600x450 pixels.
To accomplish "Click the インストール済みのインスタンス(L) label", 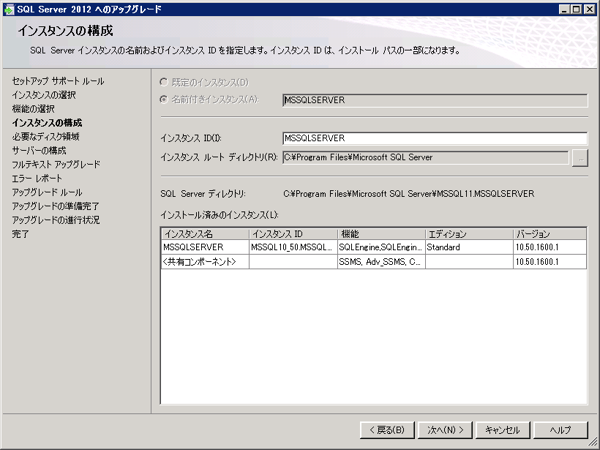I will 219,215.
